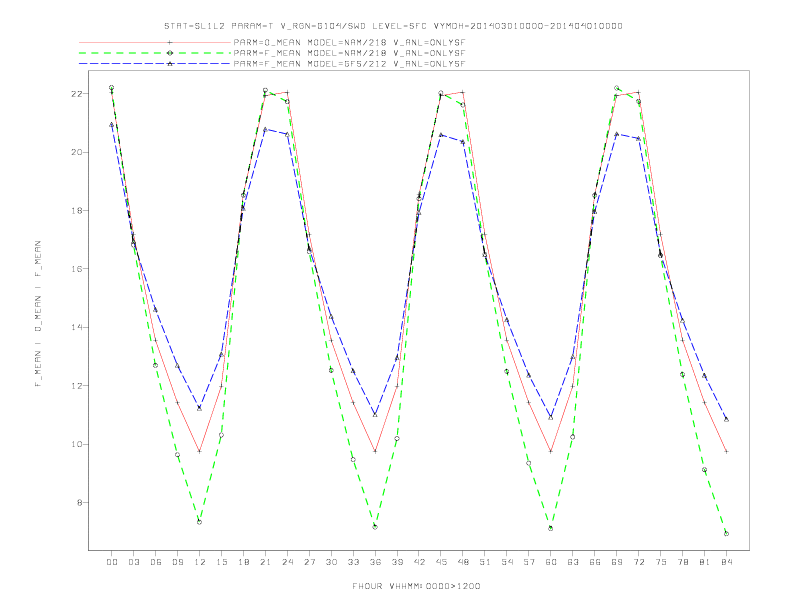Click x-axis tick label '48'
The width and height of the screenshot is (792, 612).
(x=463, y=562)
